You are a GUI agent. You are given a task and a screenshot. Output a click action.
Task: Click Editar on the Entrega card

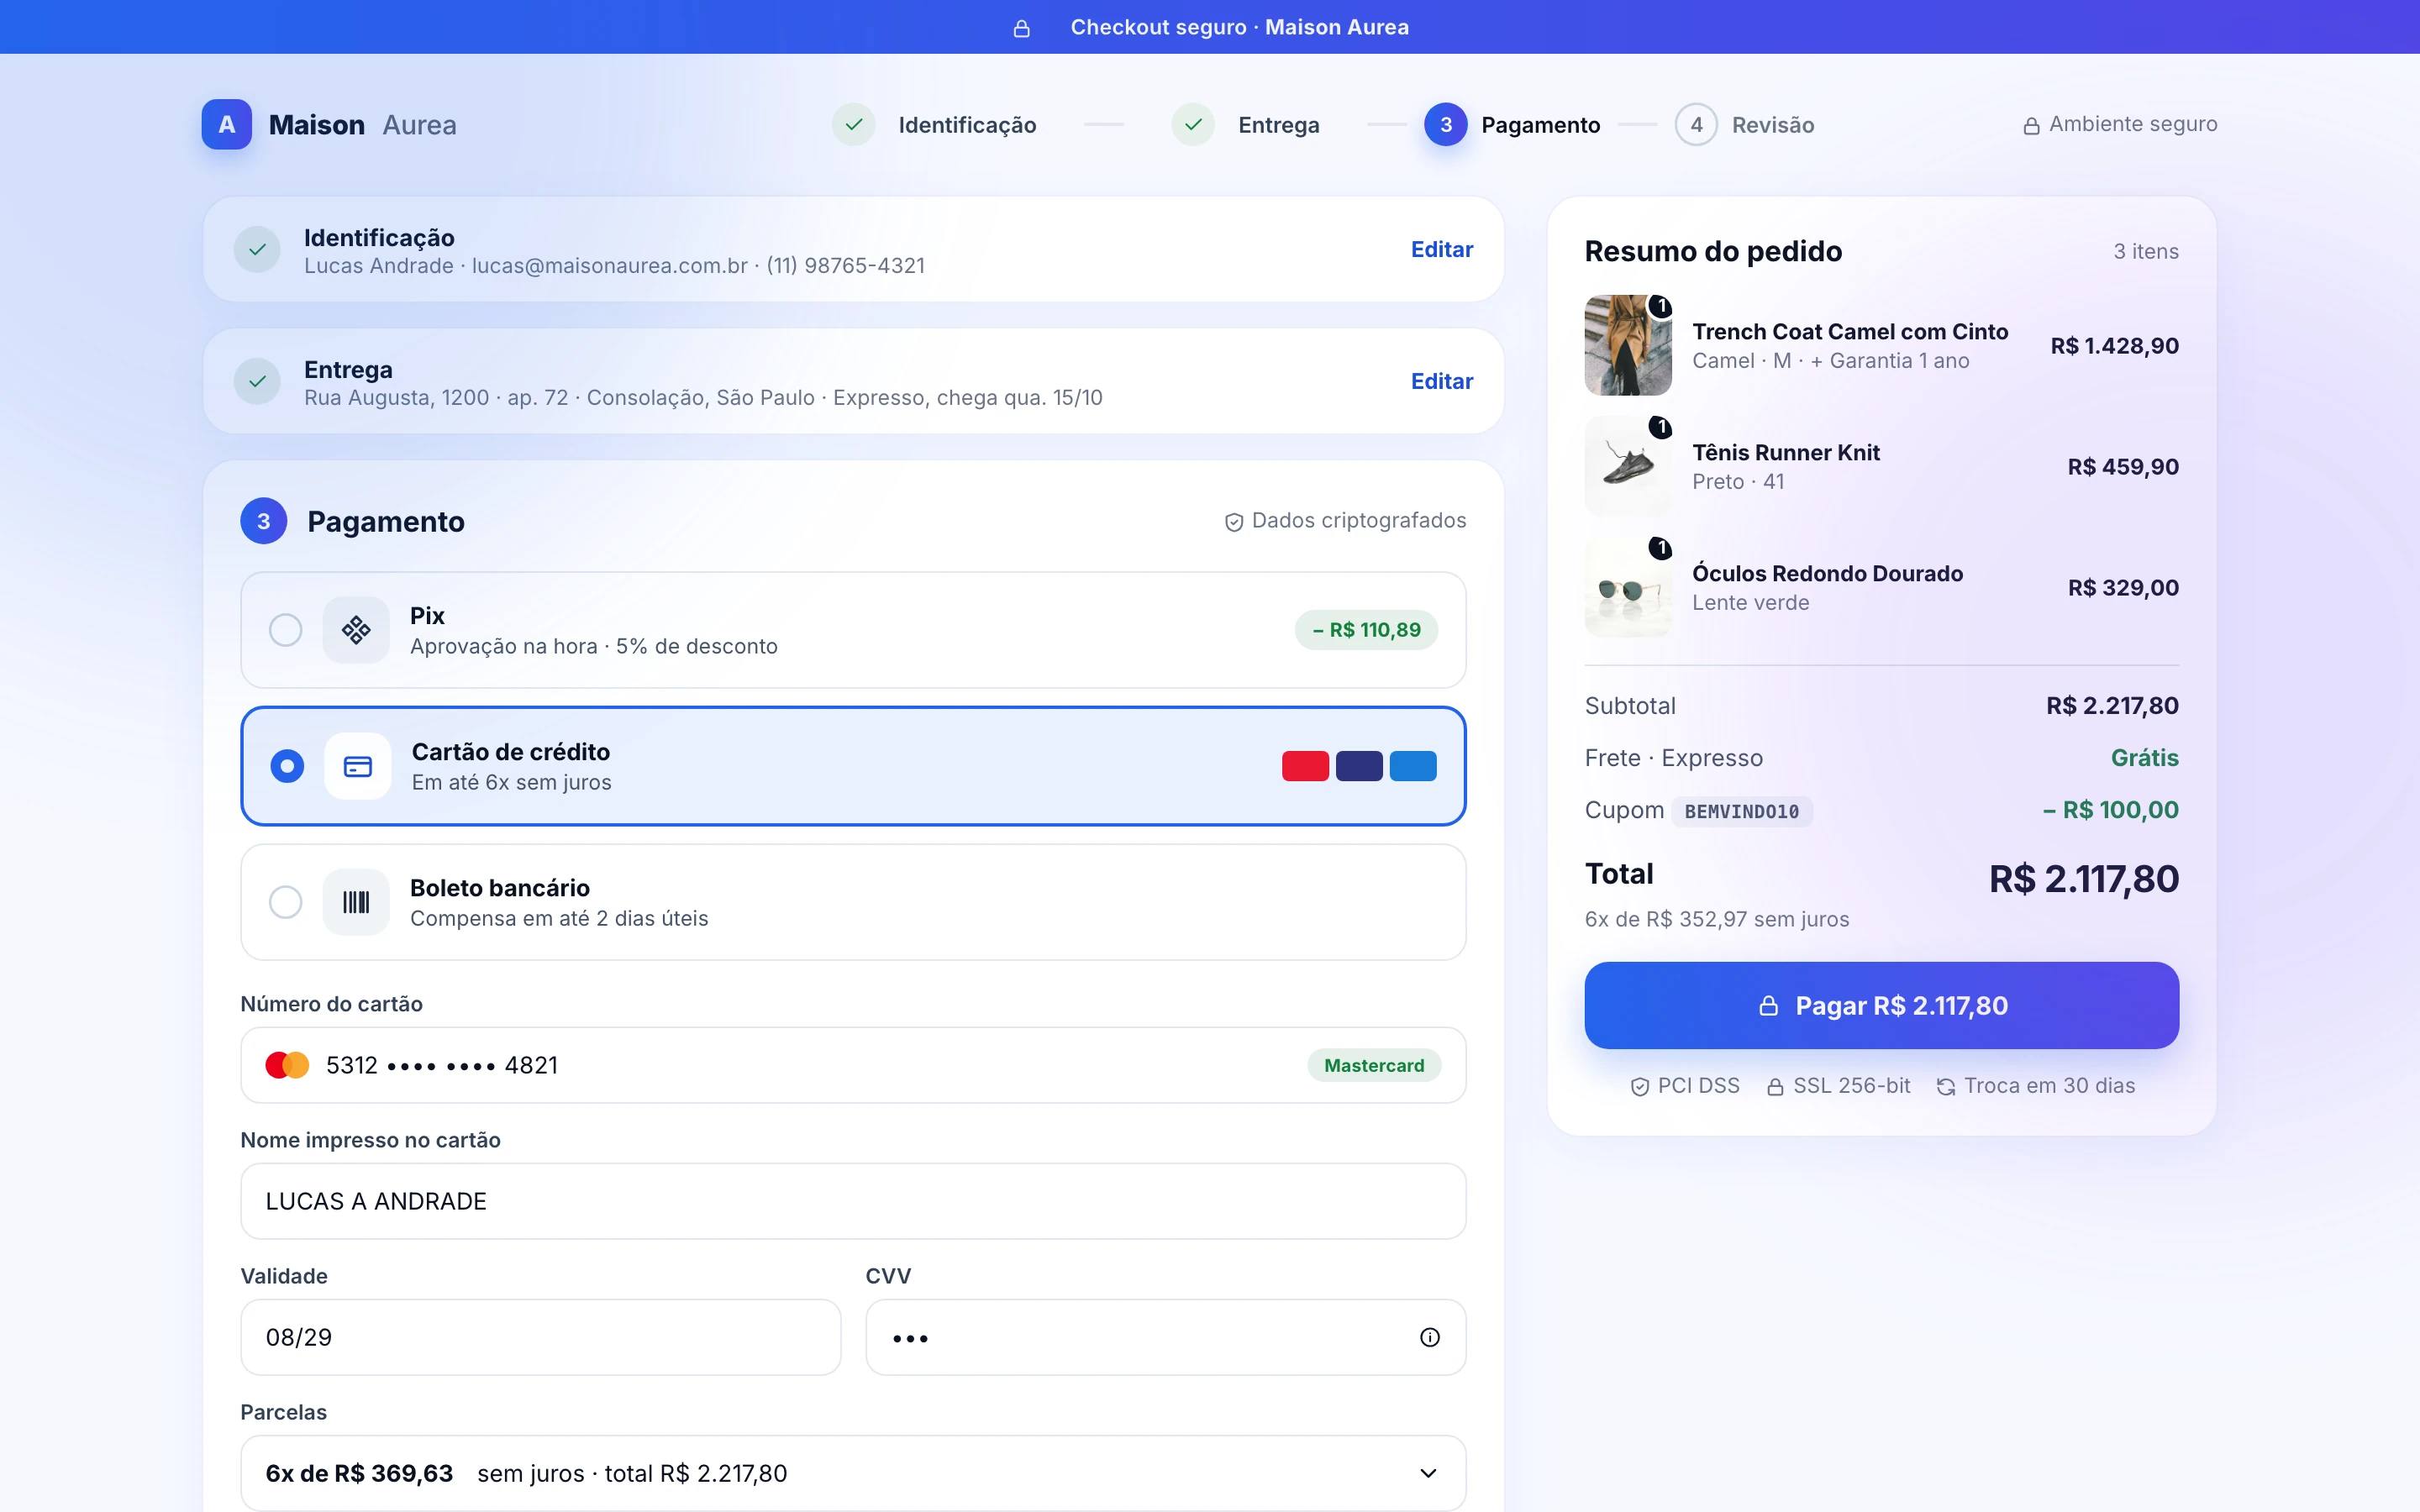tap(1441, 381)
